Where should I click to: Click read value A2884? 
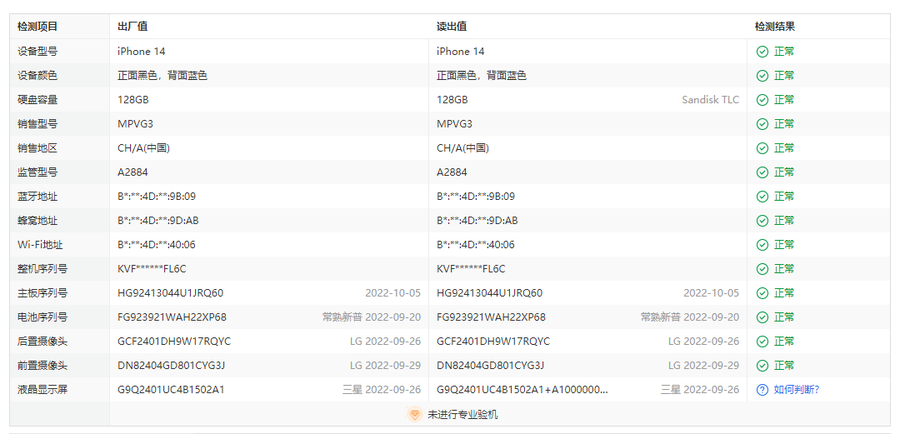point(452,172)
